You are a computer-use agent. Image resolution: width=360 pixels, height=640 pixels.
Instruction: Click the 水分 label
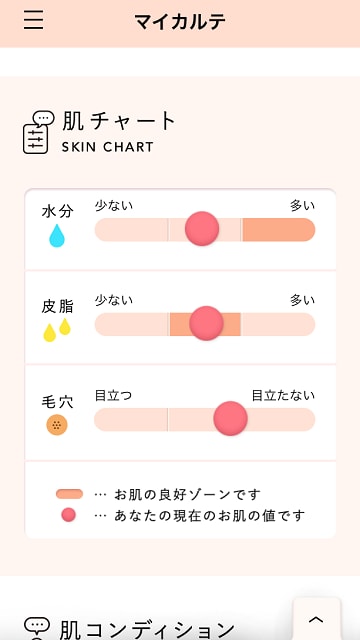click(58, 212)
